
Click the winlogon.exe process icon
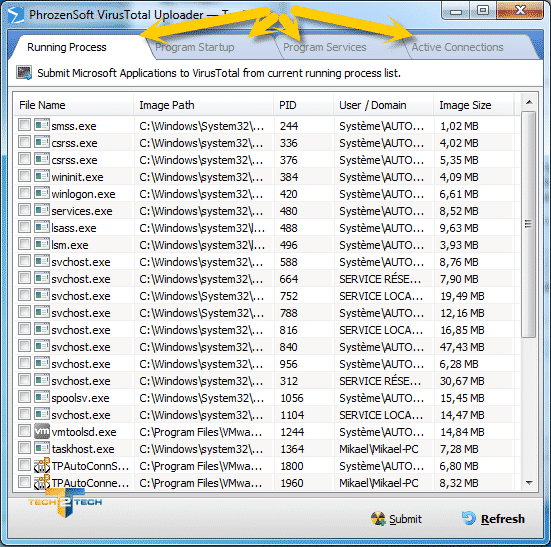tap(42, 193)
